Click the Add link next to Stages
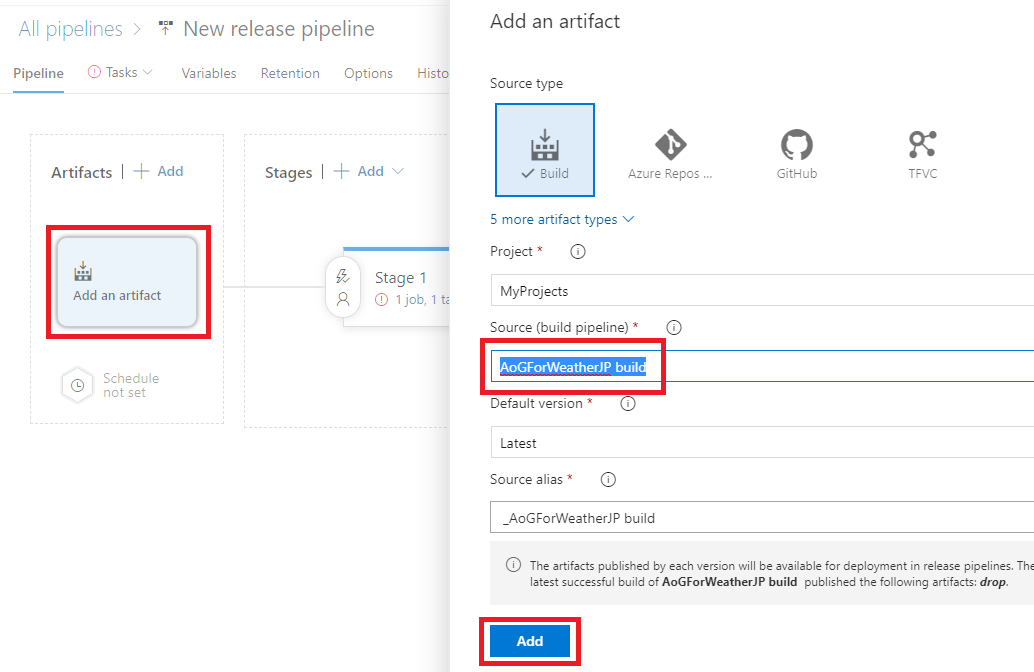 pos(371,171)
